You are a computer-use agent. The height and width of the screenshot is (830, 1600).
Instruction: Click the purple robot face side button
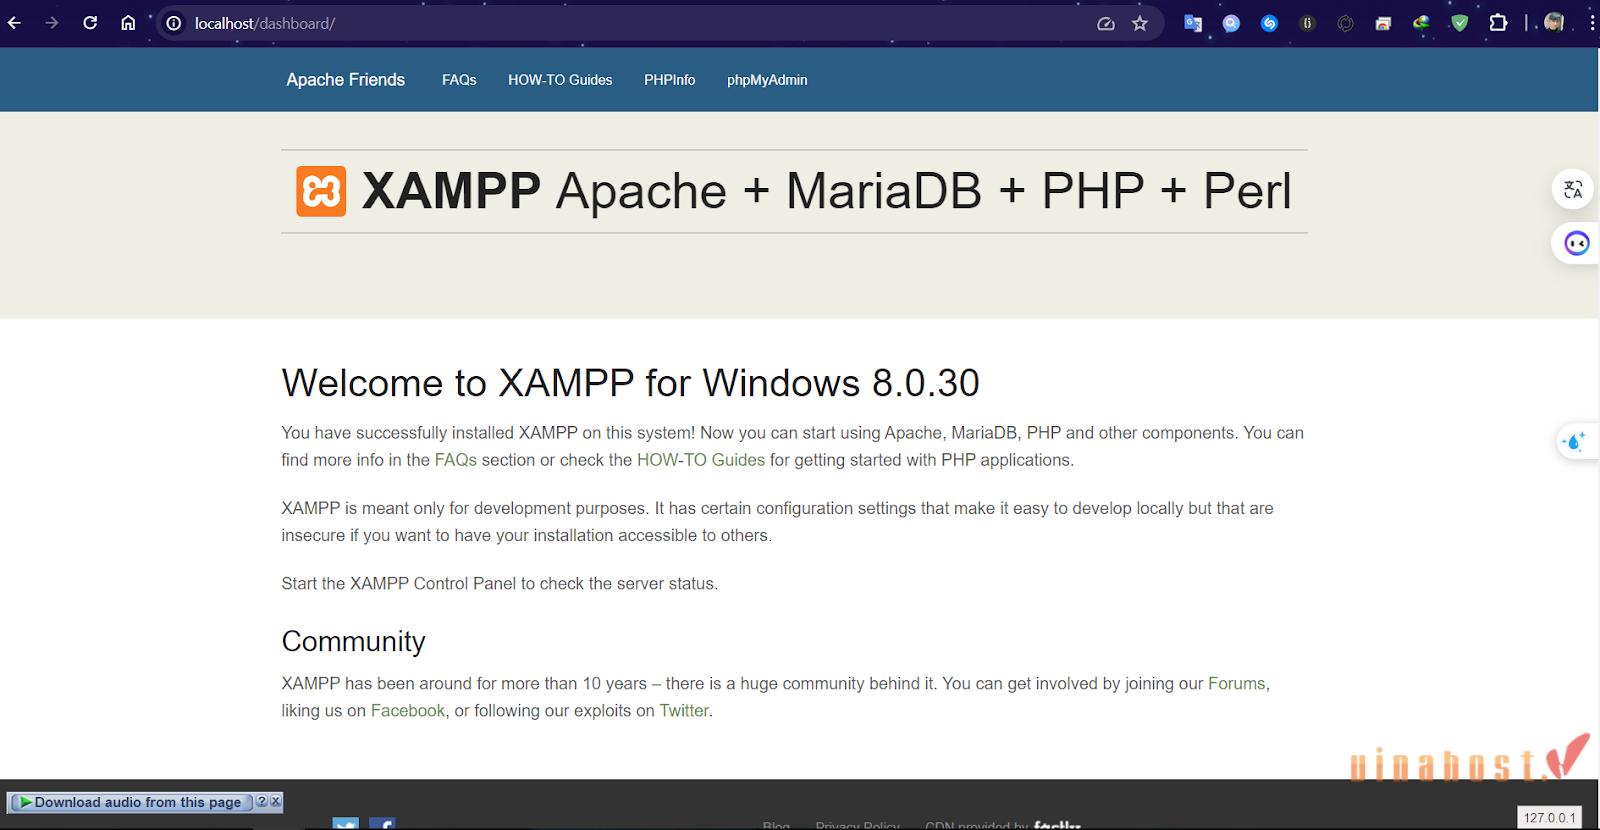1576,243
